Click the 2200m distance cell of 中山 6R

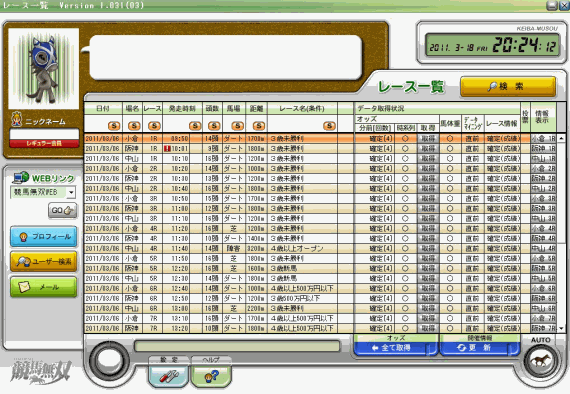pyautogui.click(x=256, y=308)
